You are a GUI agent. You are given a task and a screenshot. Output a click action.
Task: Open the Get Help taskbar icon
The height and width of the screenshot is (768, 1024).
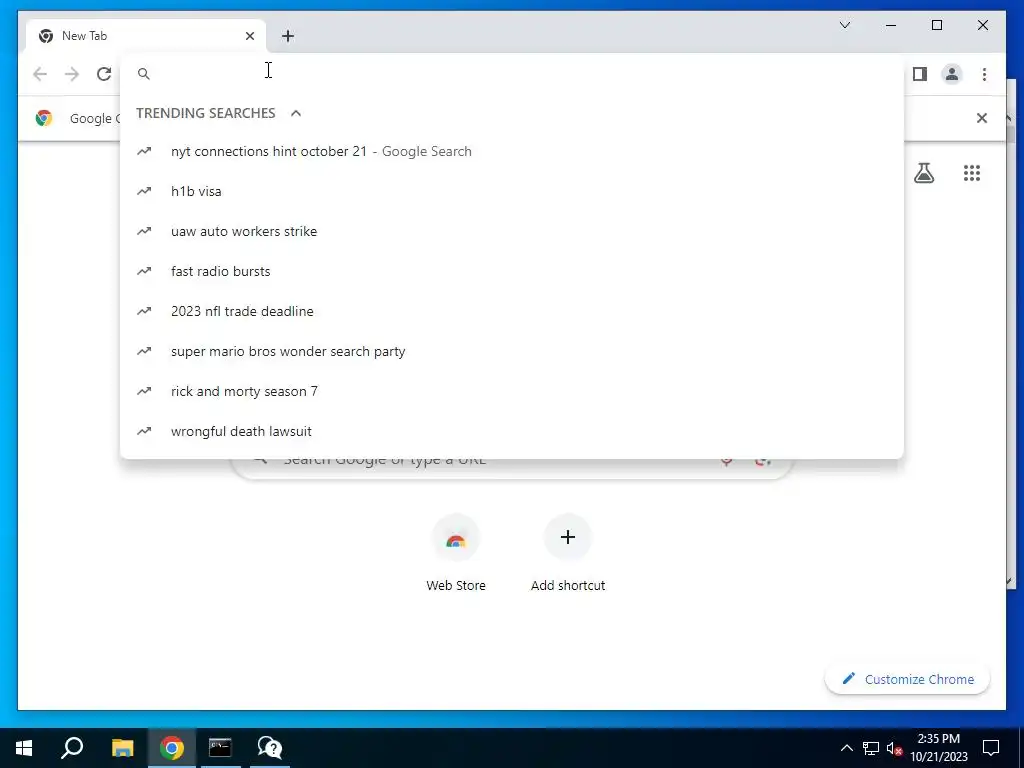point(269,748)
